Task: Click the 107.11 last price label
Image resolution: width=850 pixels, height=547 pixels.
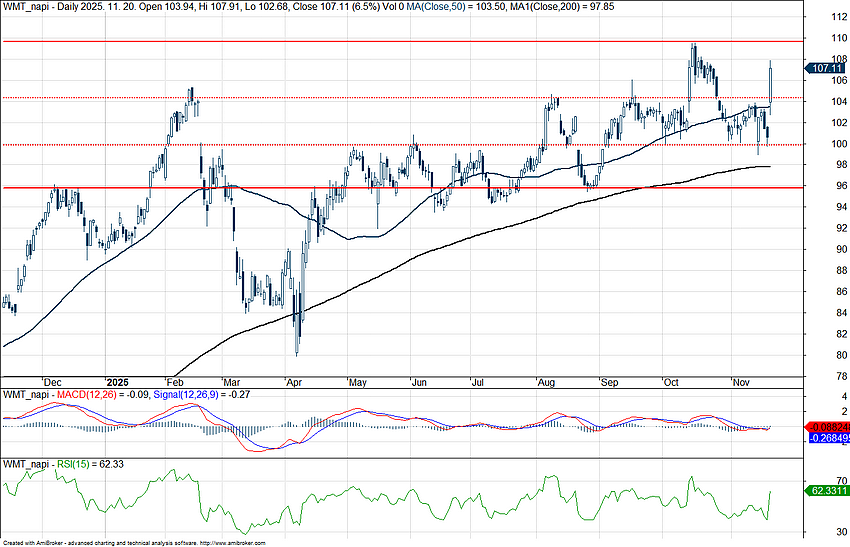Action: [826, 68]
